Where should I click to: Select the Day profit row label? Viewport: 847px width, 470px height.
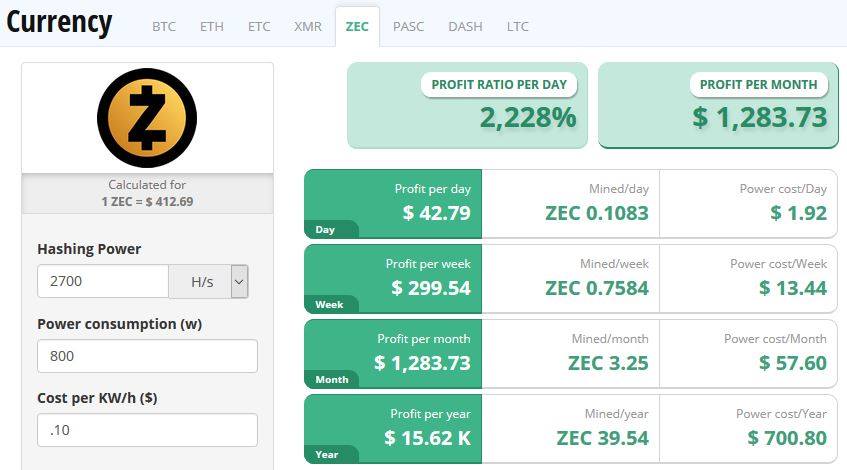click(x=325, y=230)
